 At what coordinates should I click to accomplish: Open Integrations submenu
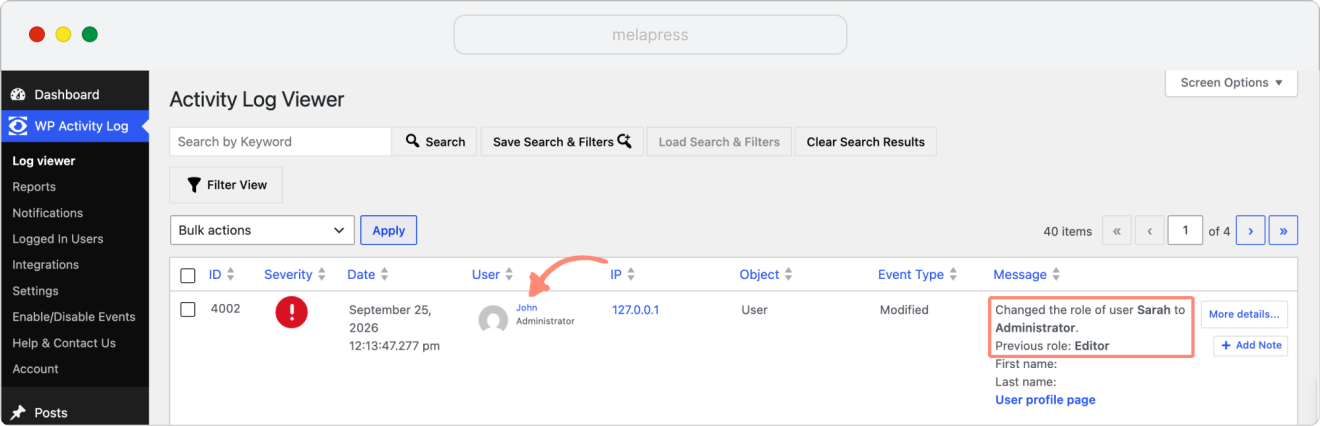(x=45, y=265)
